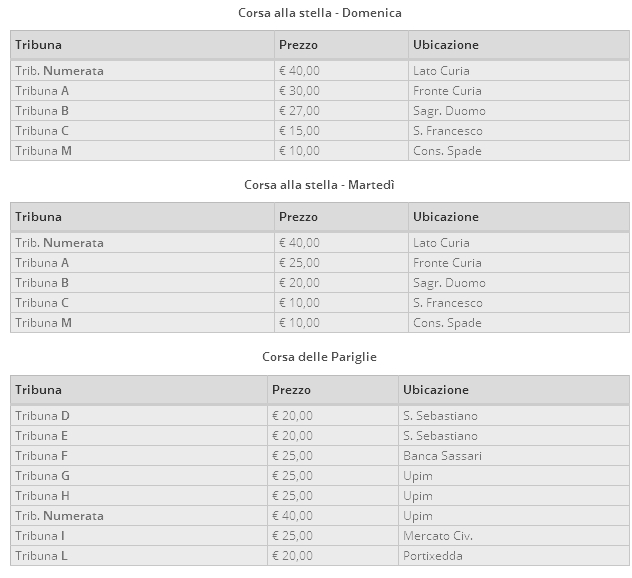Click the Tribuna L cell
The width and height of the screenshot is (632, 578).
click(x=41, y=556)
